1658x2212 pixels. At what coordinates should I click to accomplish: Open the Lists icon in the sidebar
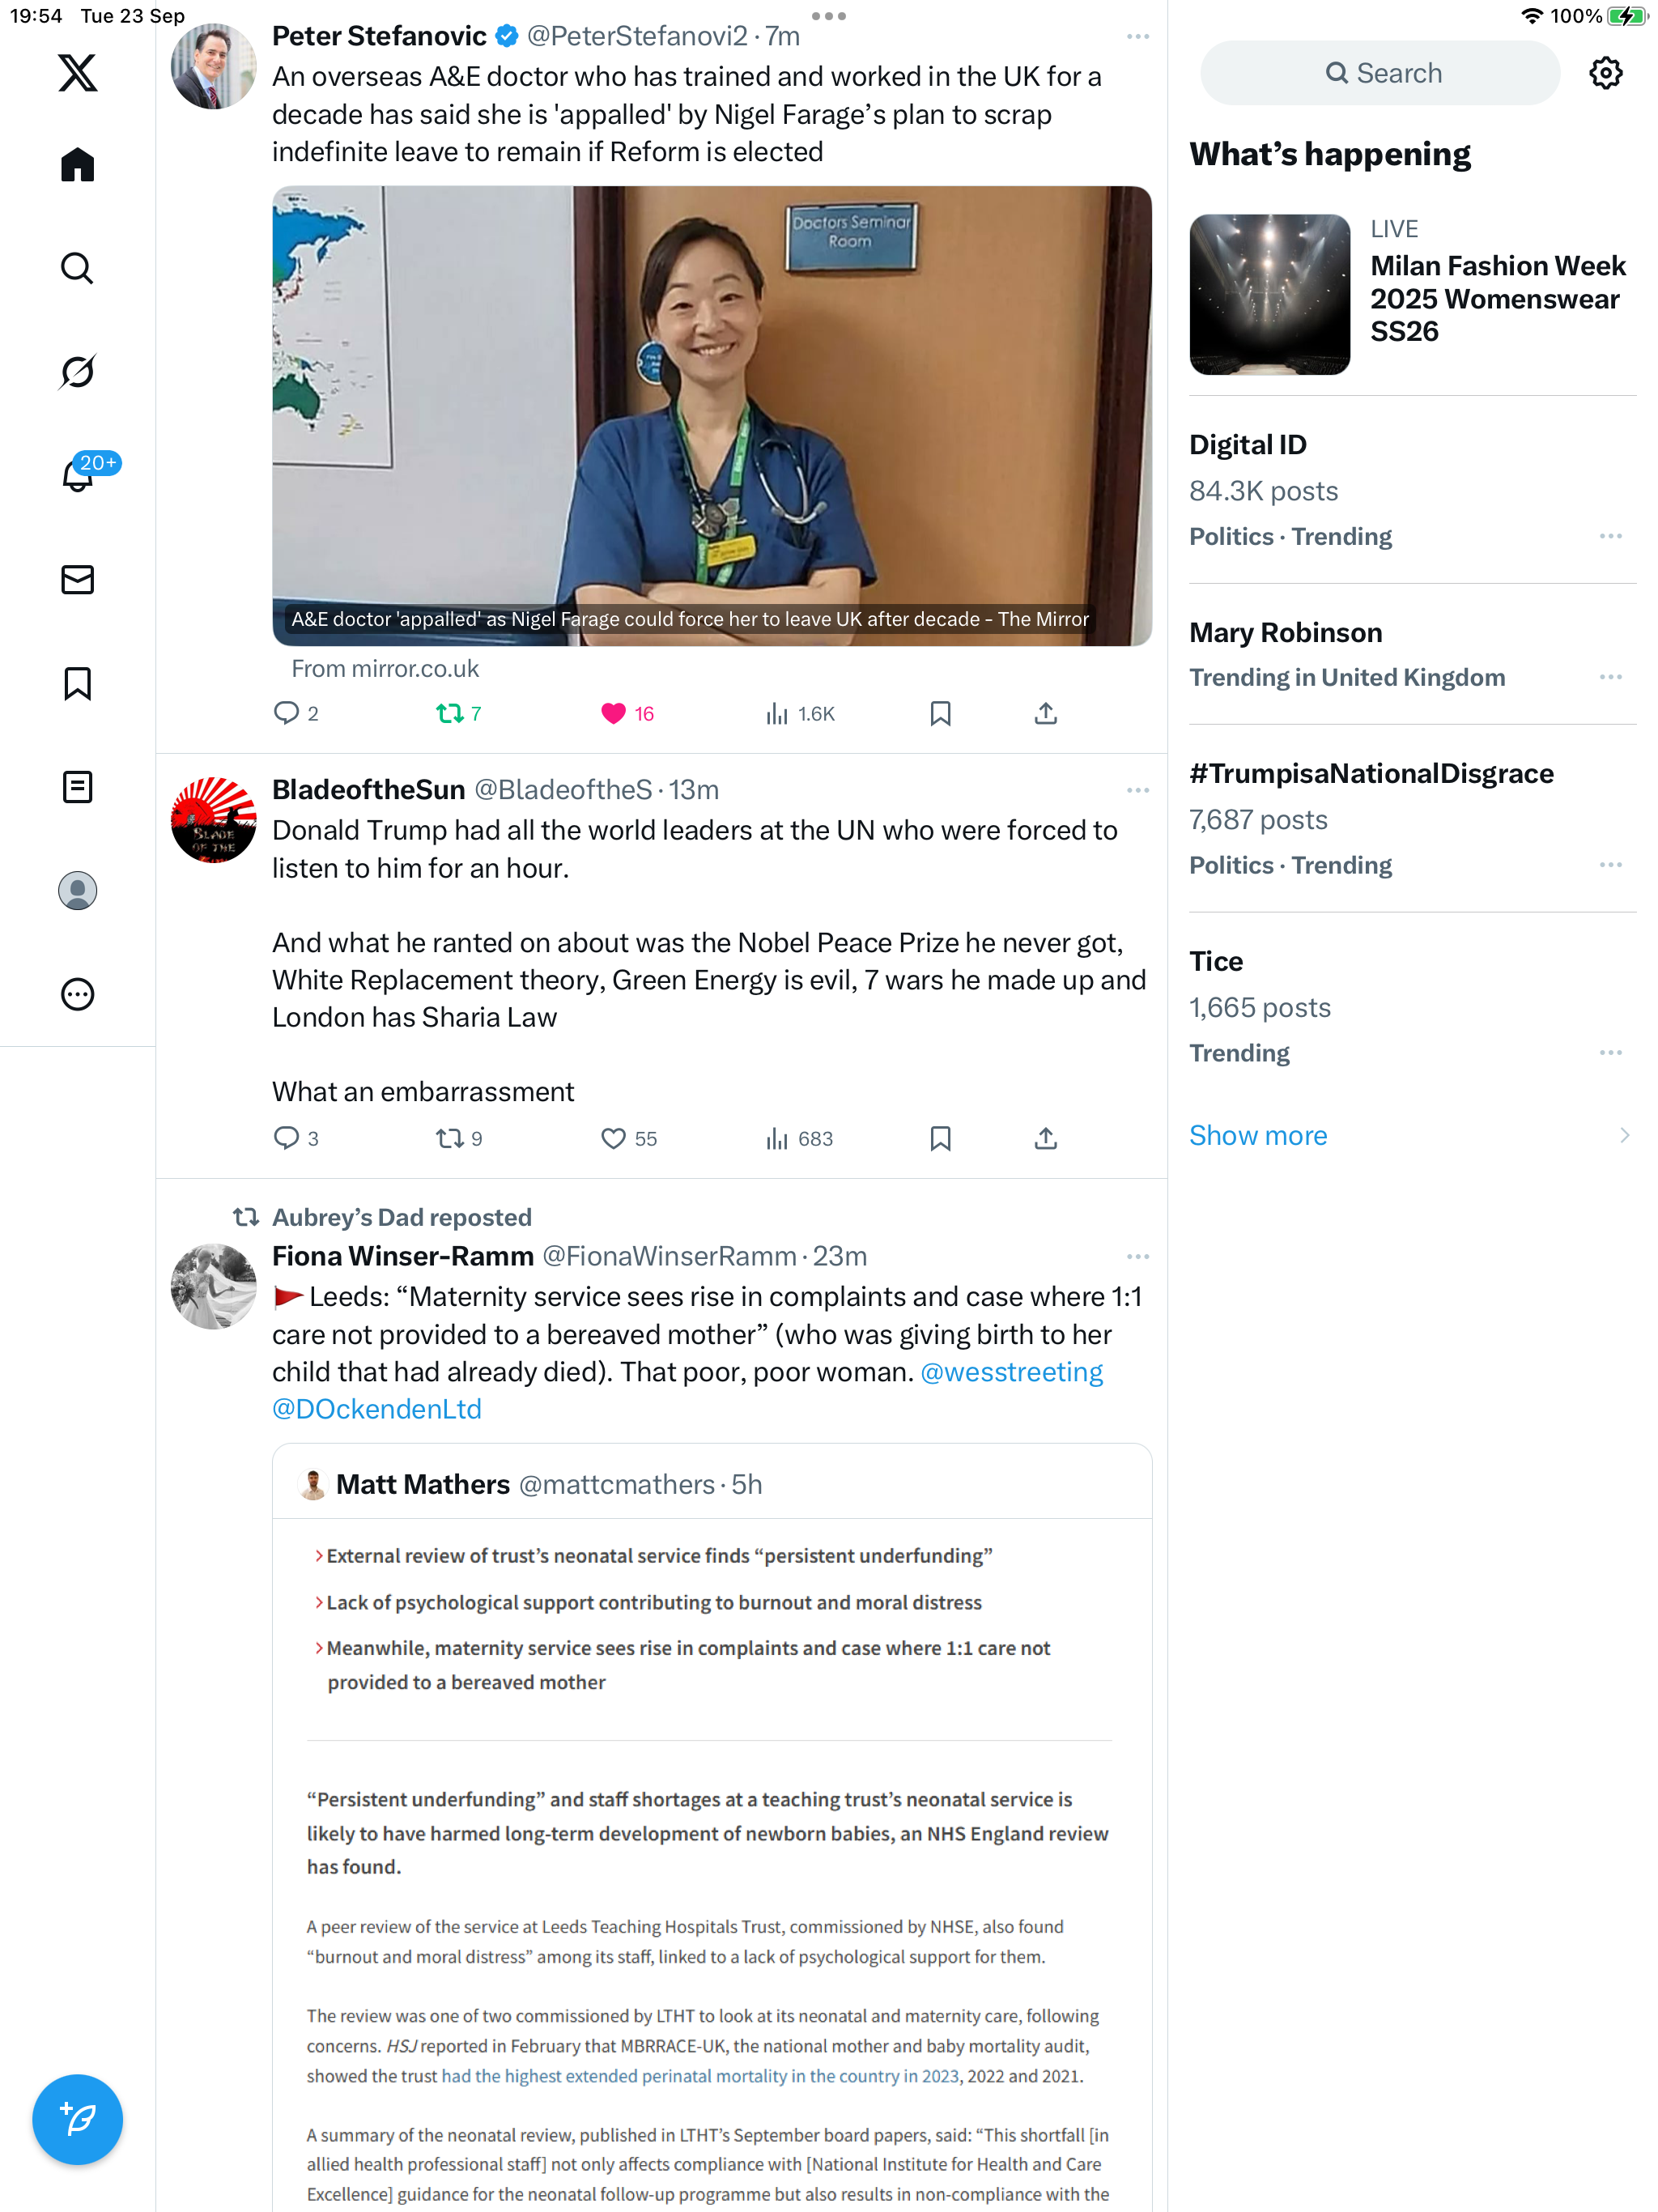77,787
